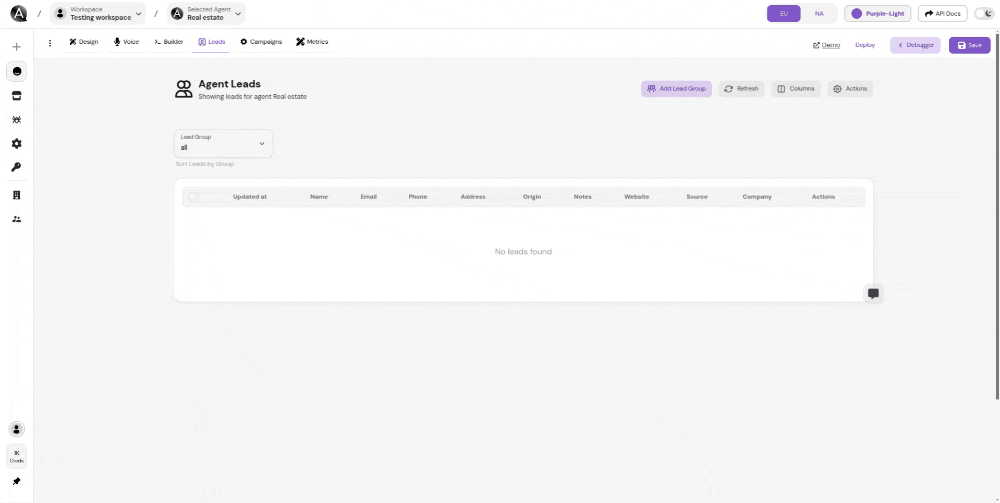Image resolution: width=1000 pixels, height=503 pixels.
Task: Open the three-dot menu beside Design tab
Action: point(50,43)
